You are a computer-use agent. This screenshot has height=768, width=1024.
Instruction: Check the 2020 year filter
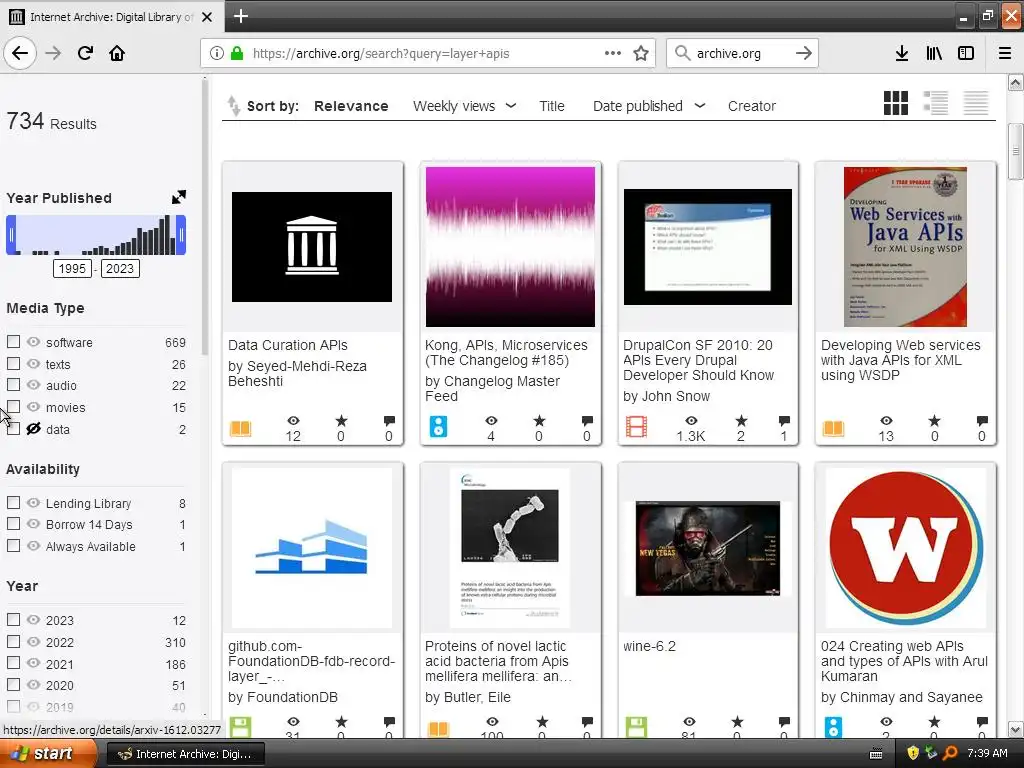(13, 684)
